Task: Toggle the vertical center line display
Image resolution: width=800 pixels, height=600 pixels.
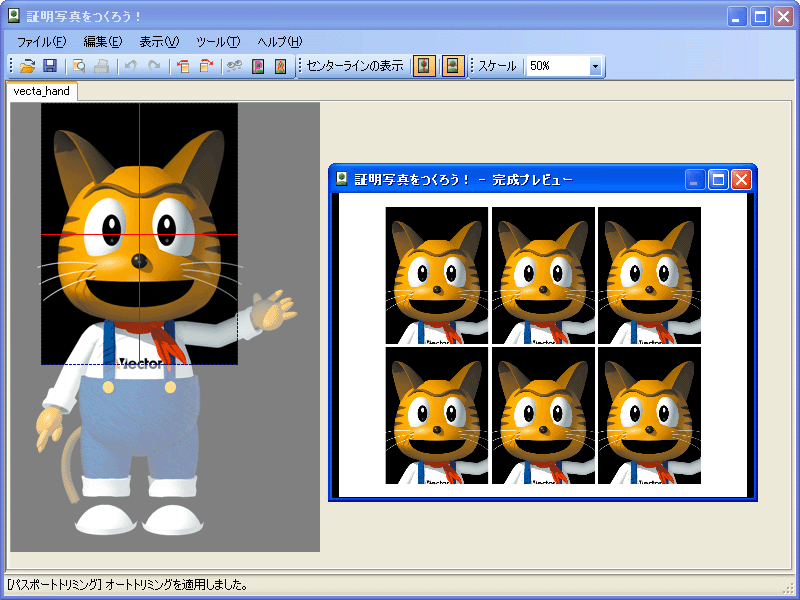Action: 424,66
